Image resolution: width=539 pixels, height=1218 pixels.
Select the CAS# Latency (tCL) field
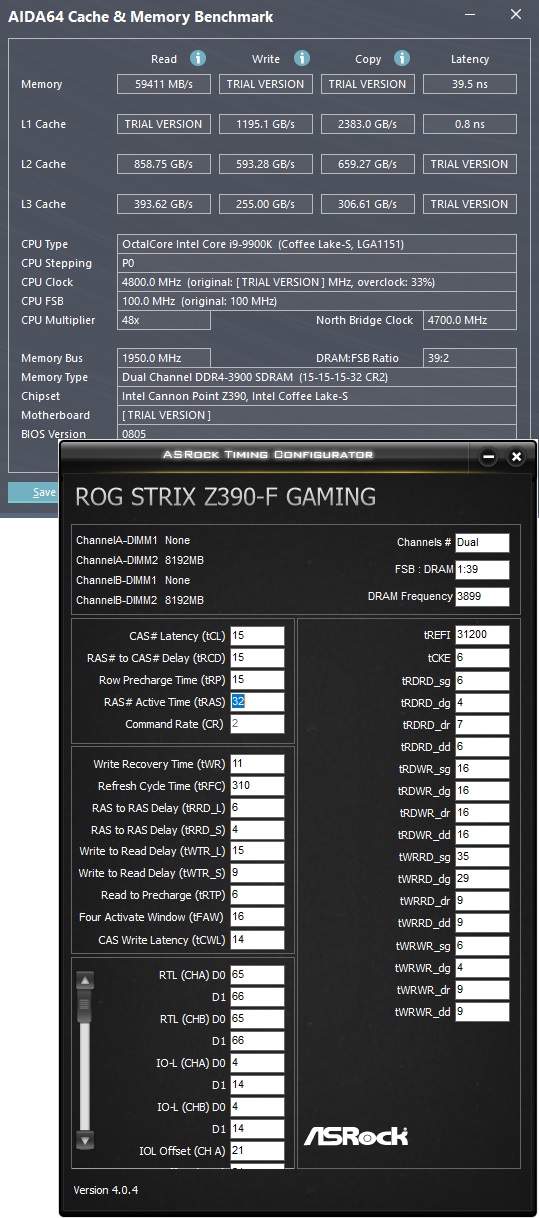click(x=257, y=636)
